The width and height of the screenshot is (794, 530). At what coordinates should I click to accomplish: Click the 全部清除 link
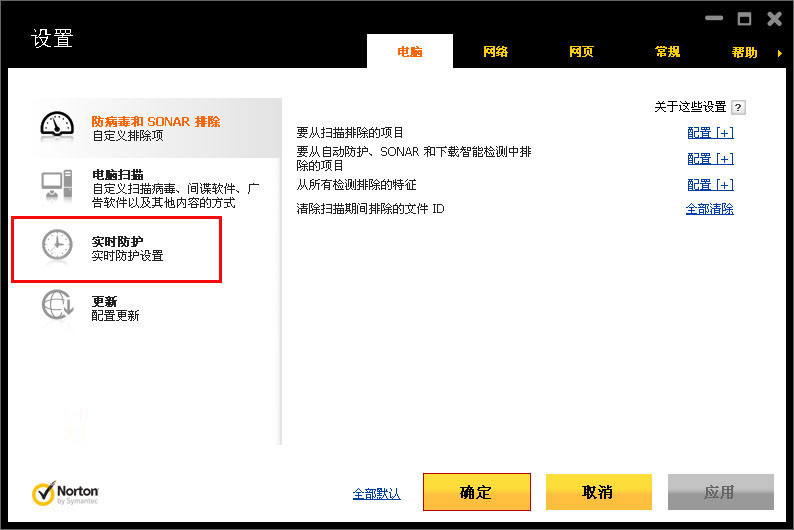point(709,209)
